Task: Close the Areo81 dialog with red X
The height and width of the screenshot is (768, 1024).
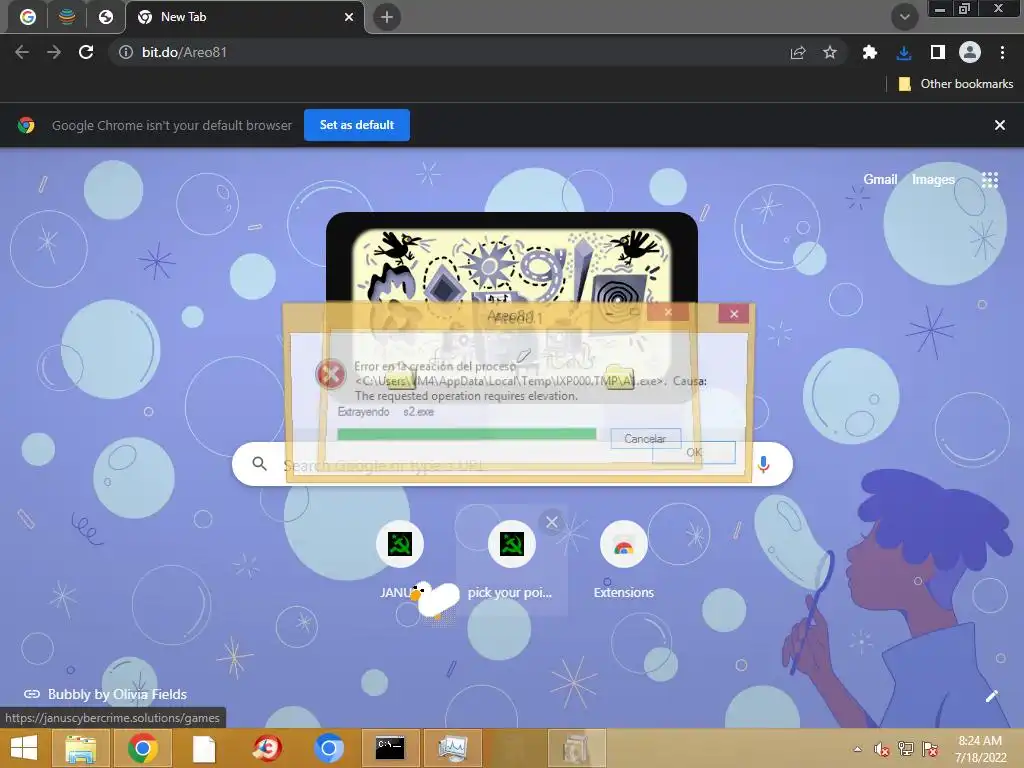Action: [x=733, y=313]
